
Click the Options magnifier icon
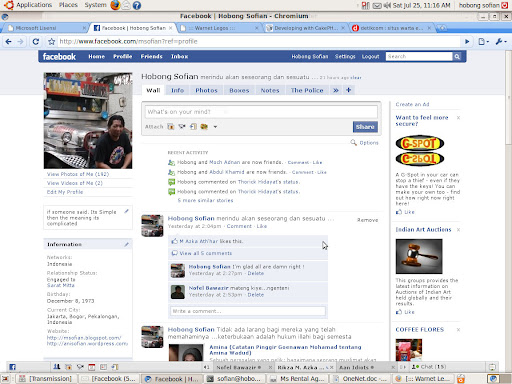click(x=353, y=143)
